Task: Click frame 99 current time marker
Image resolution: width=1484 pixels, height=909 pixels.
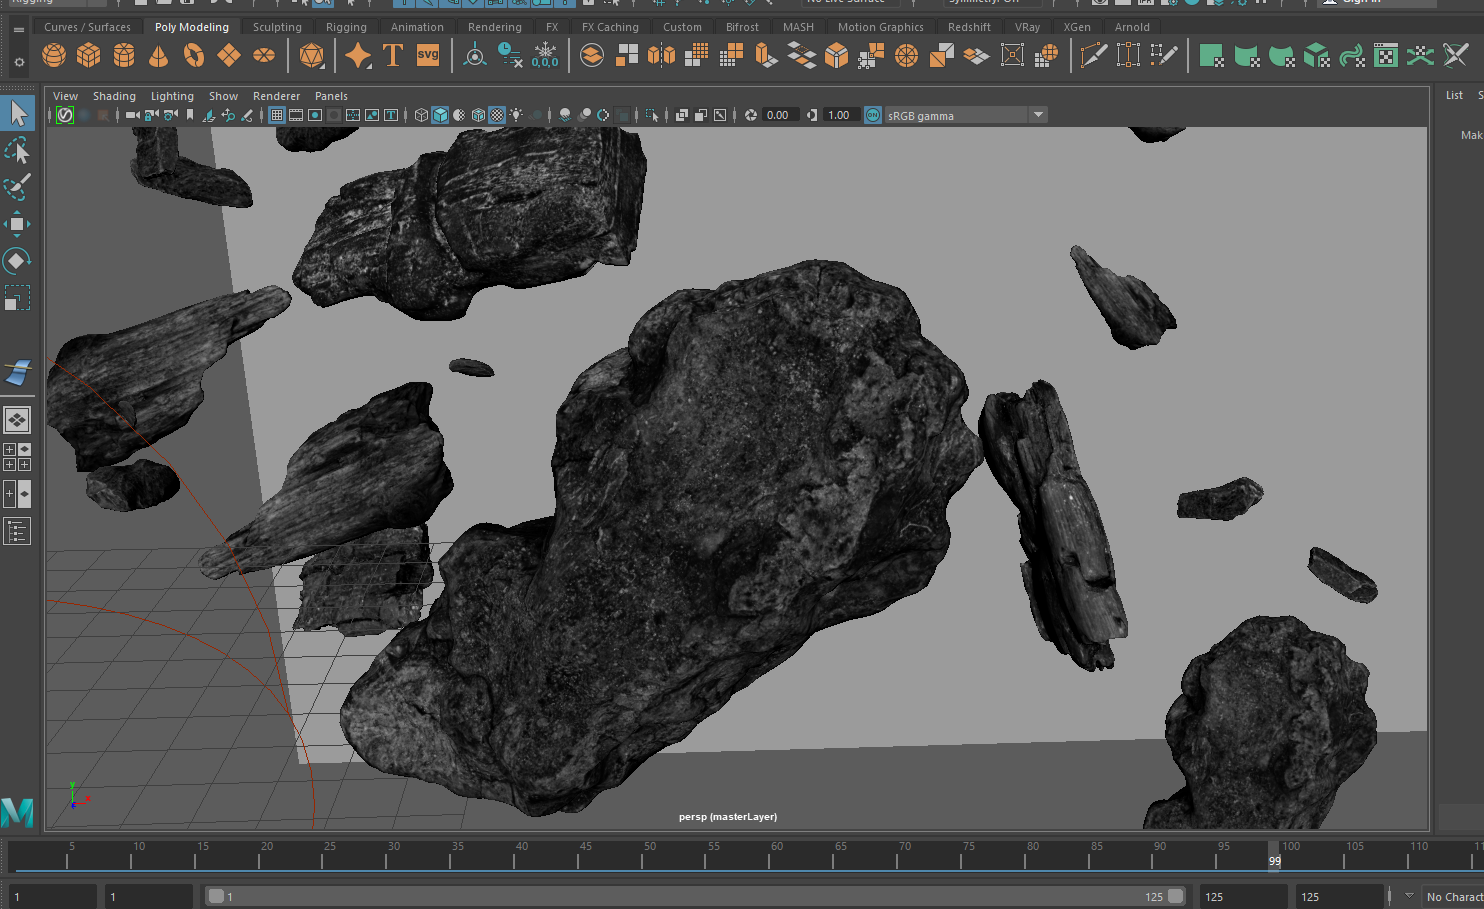Action: pos(1274,857)
